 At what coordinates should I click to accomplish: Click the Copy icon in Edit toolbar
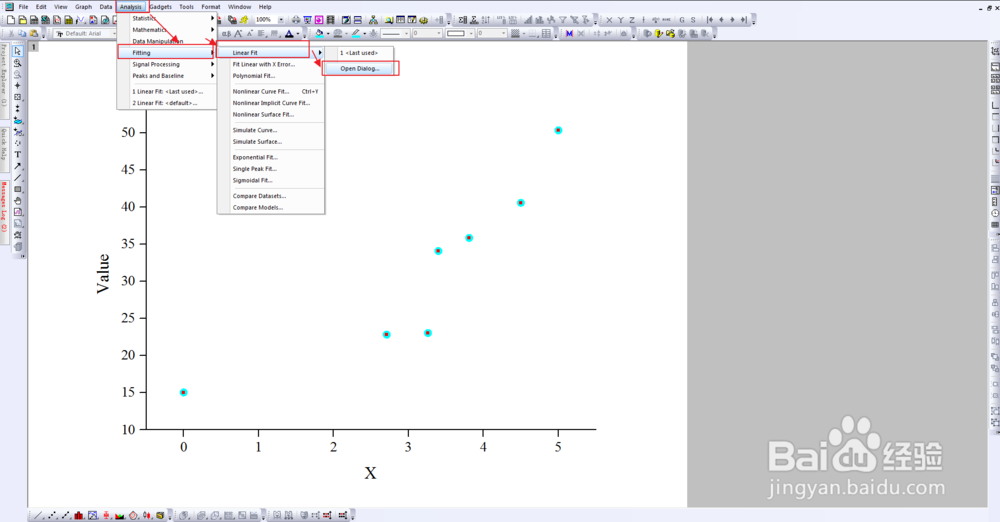pyautogui.click(x=22, y=33)
